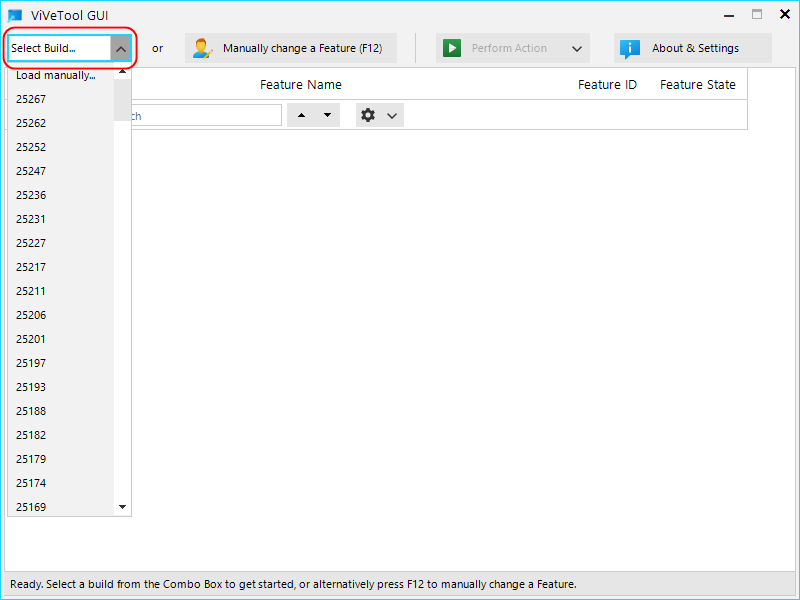Expand the Perform Action dropdown arrow
This screenshot has width=800, height=600.
click(577, 49)
